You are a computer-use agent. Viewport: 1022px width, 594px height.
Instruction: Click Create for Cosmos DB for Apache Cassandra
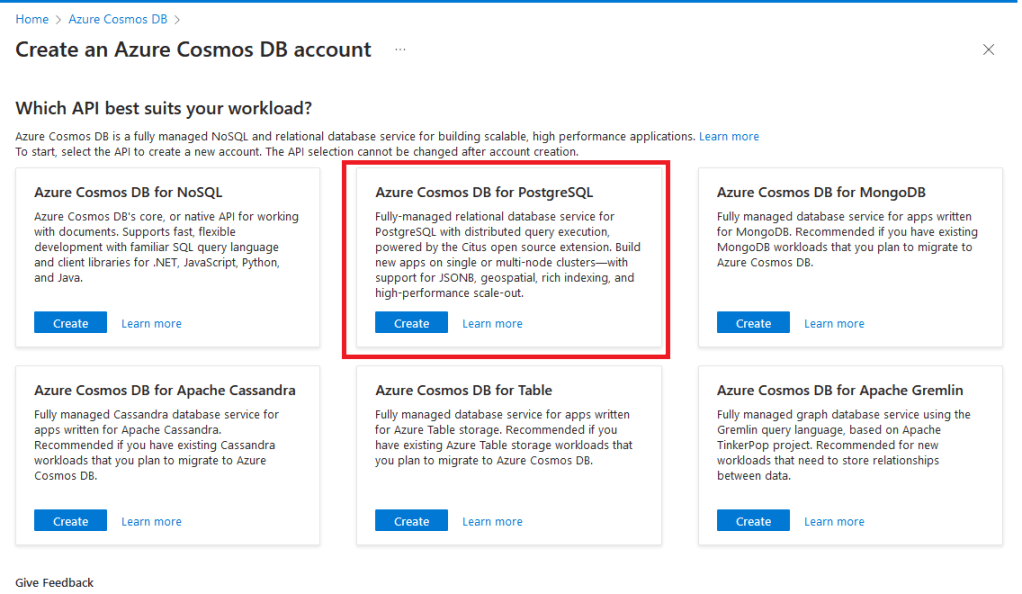point(70,521)
